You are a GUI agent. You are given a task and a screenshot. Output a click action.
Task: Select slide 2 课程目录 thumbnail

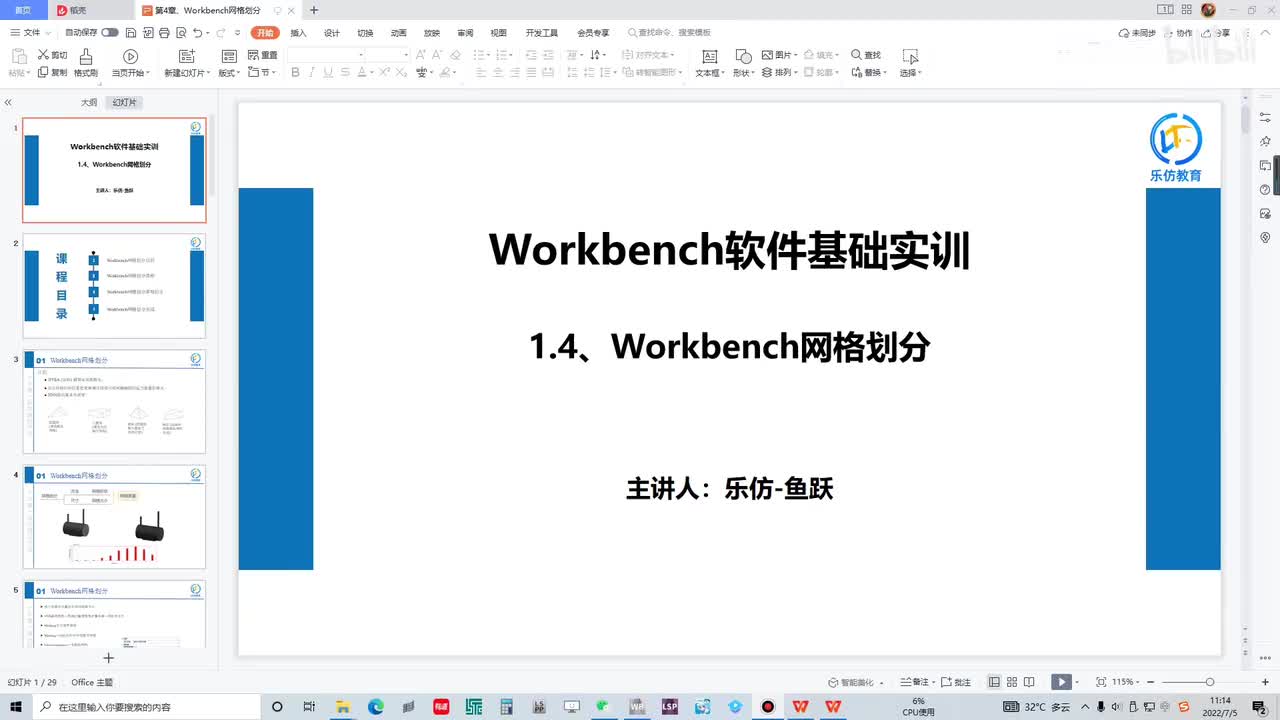point(114,286)
